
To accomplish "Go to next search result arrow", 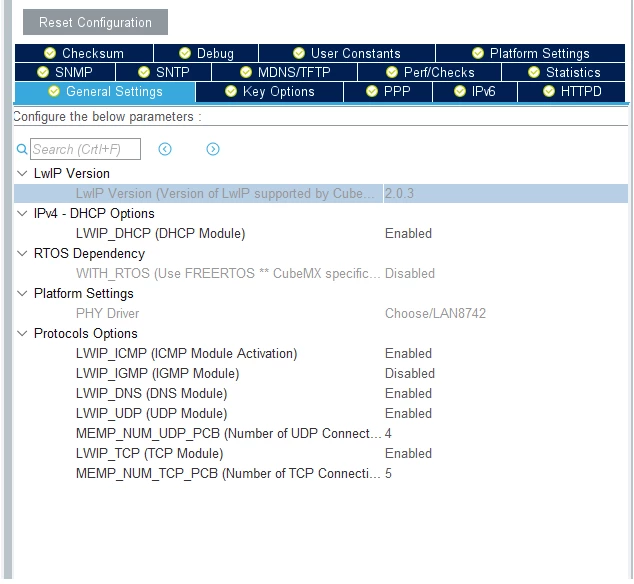I will (213, 149).
